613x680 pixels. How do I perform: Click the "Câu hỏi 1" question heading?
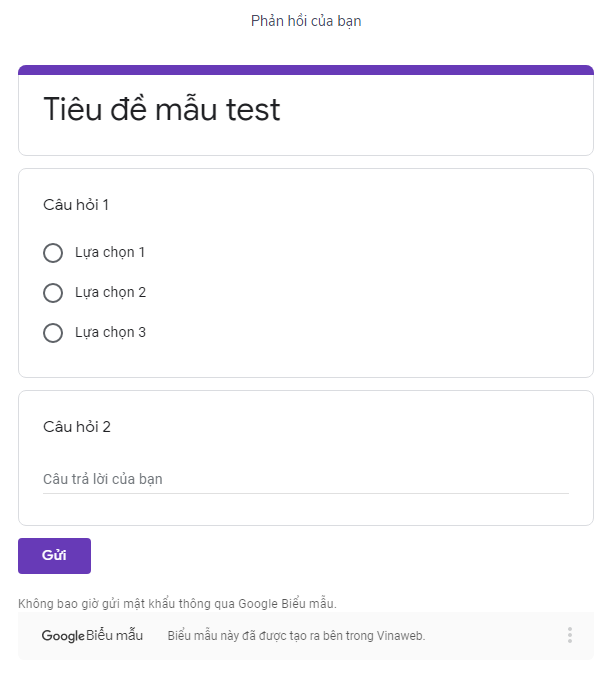[76, 205]
